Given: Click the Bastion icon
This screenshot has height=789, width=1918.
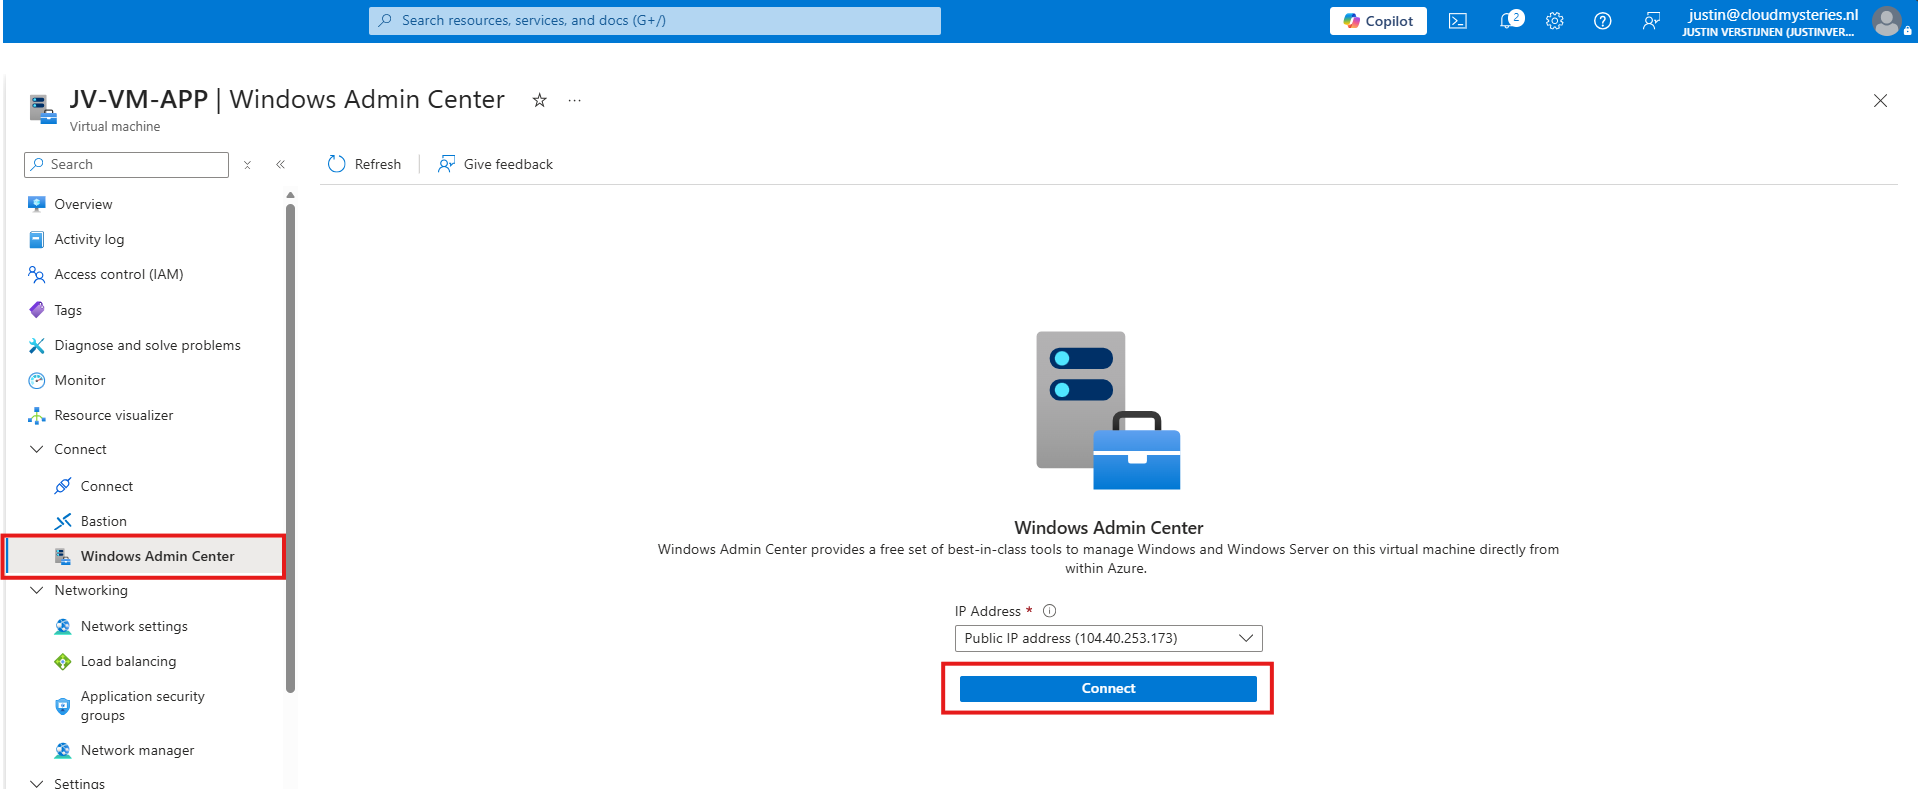Looking at the screenshot, I should (63, 521).
